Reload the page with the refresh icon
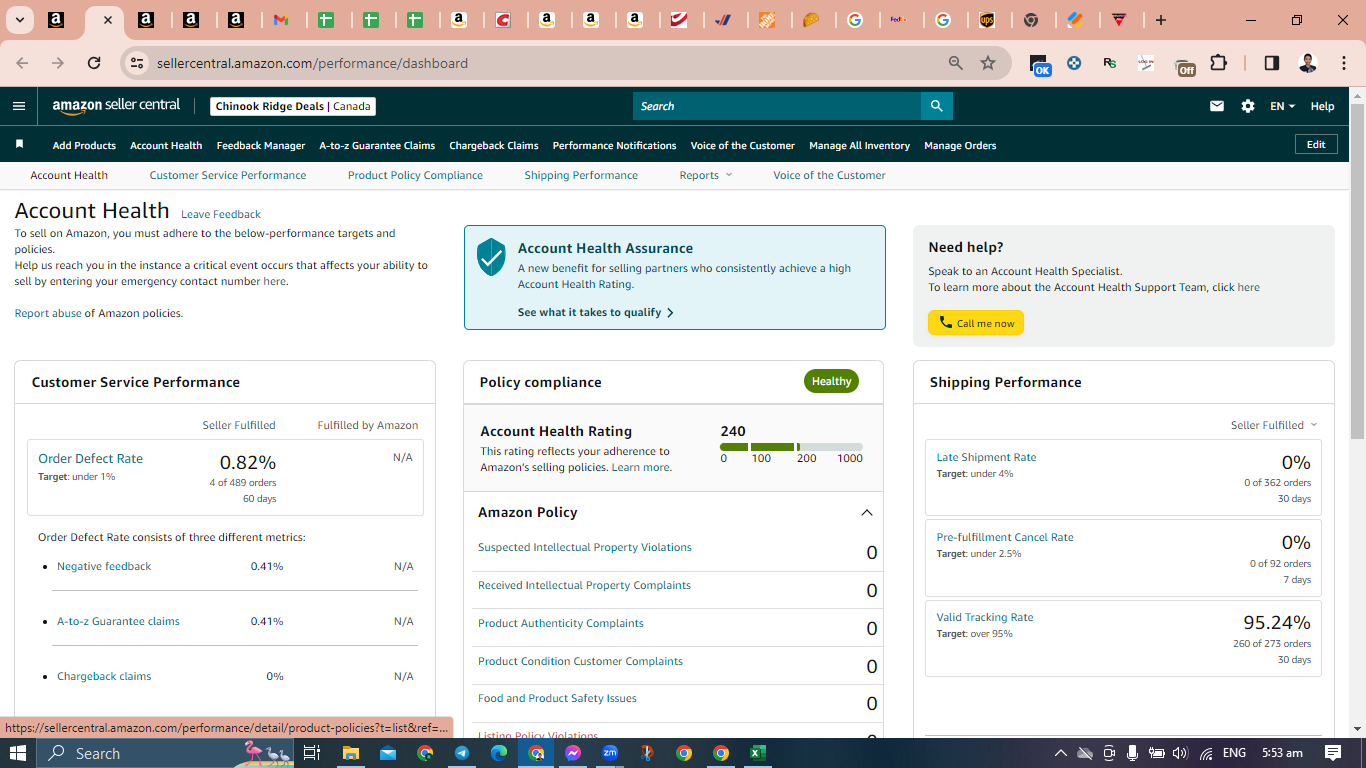Image resolution: width=1366 pixels, height=768 pixels. click(94, 63)
